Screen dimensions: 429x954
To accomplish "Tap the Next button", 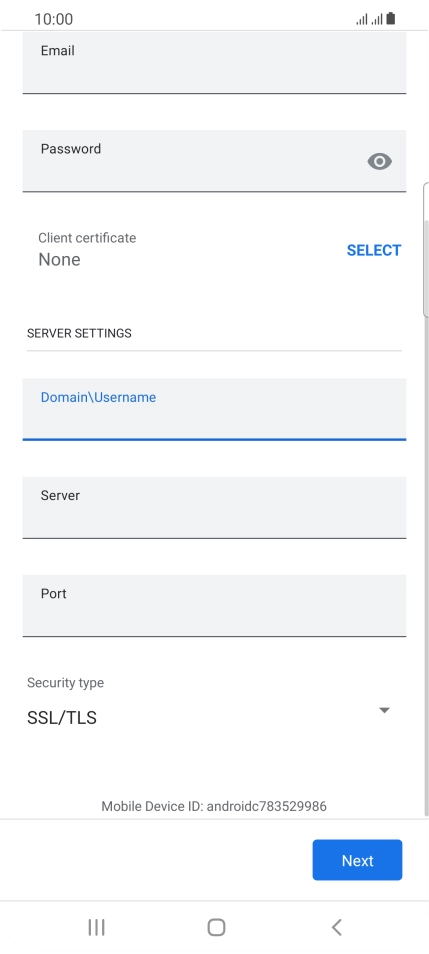I will [357, 860].
